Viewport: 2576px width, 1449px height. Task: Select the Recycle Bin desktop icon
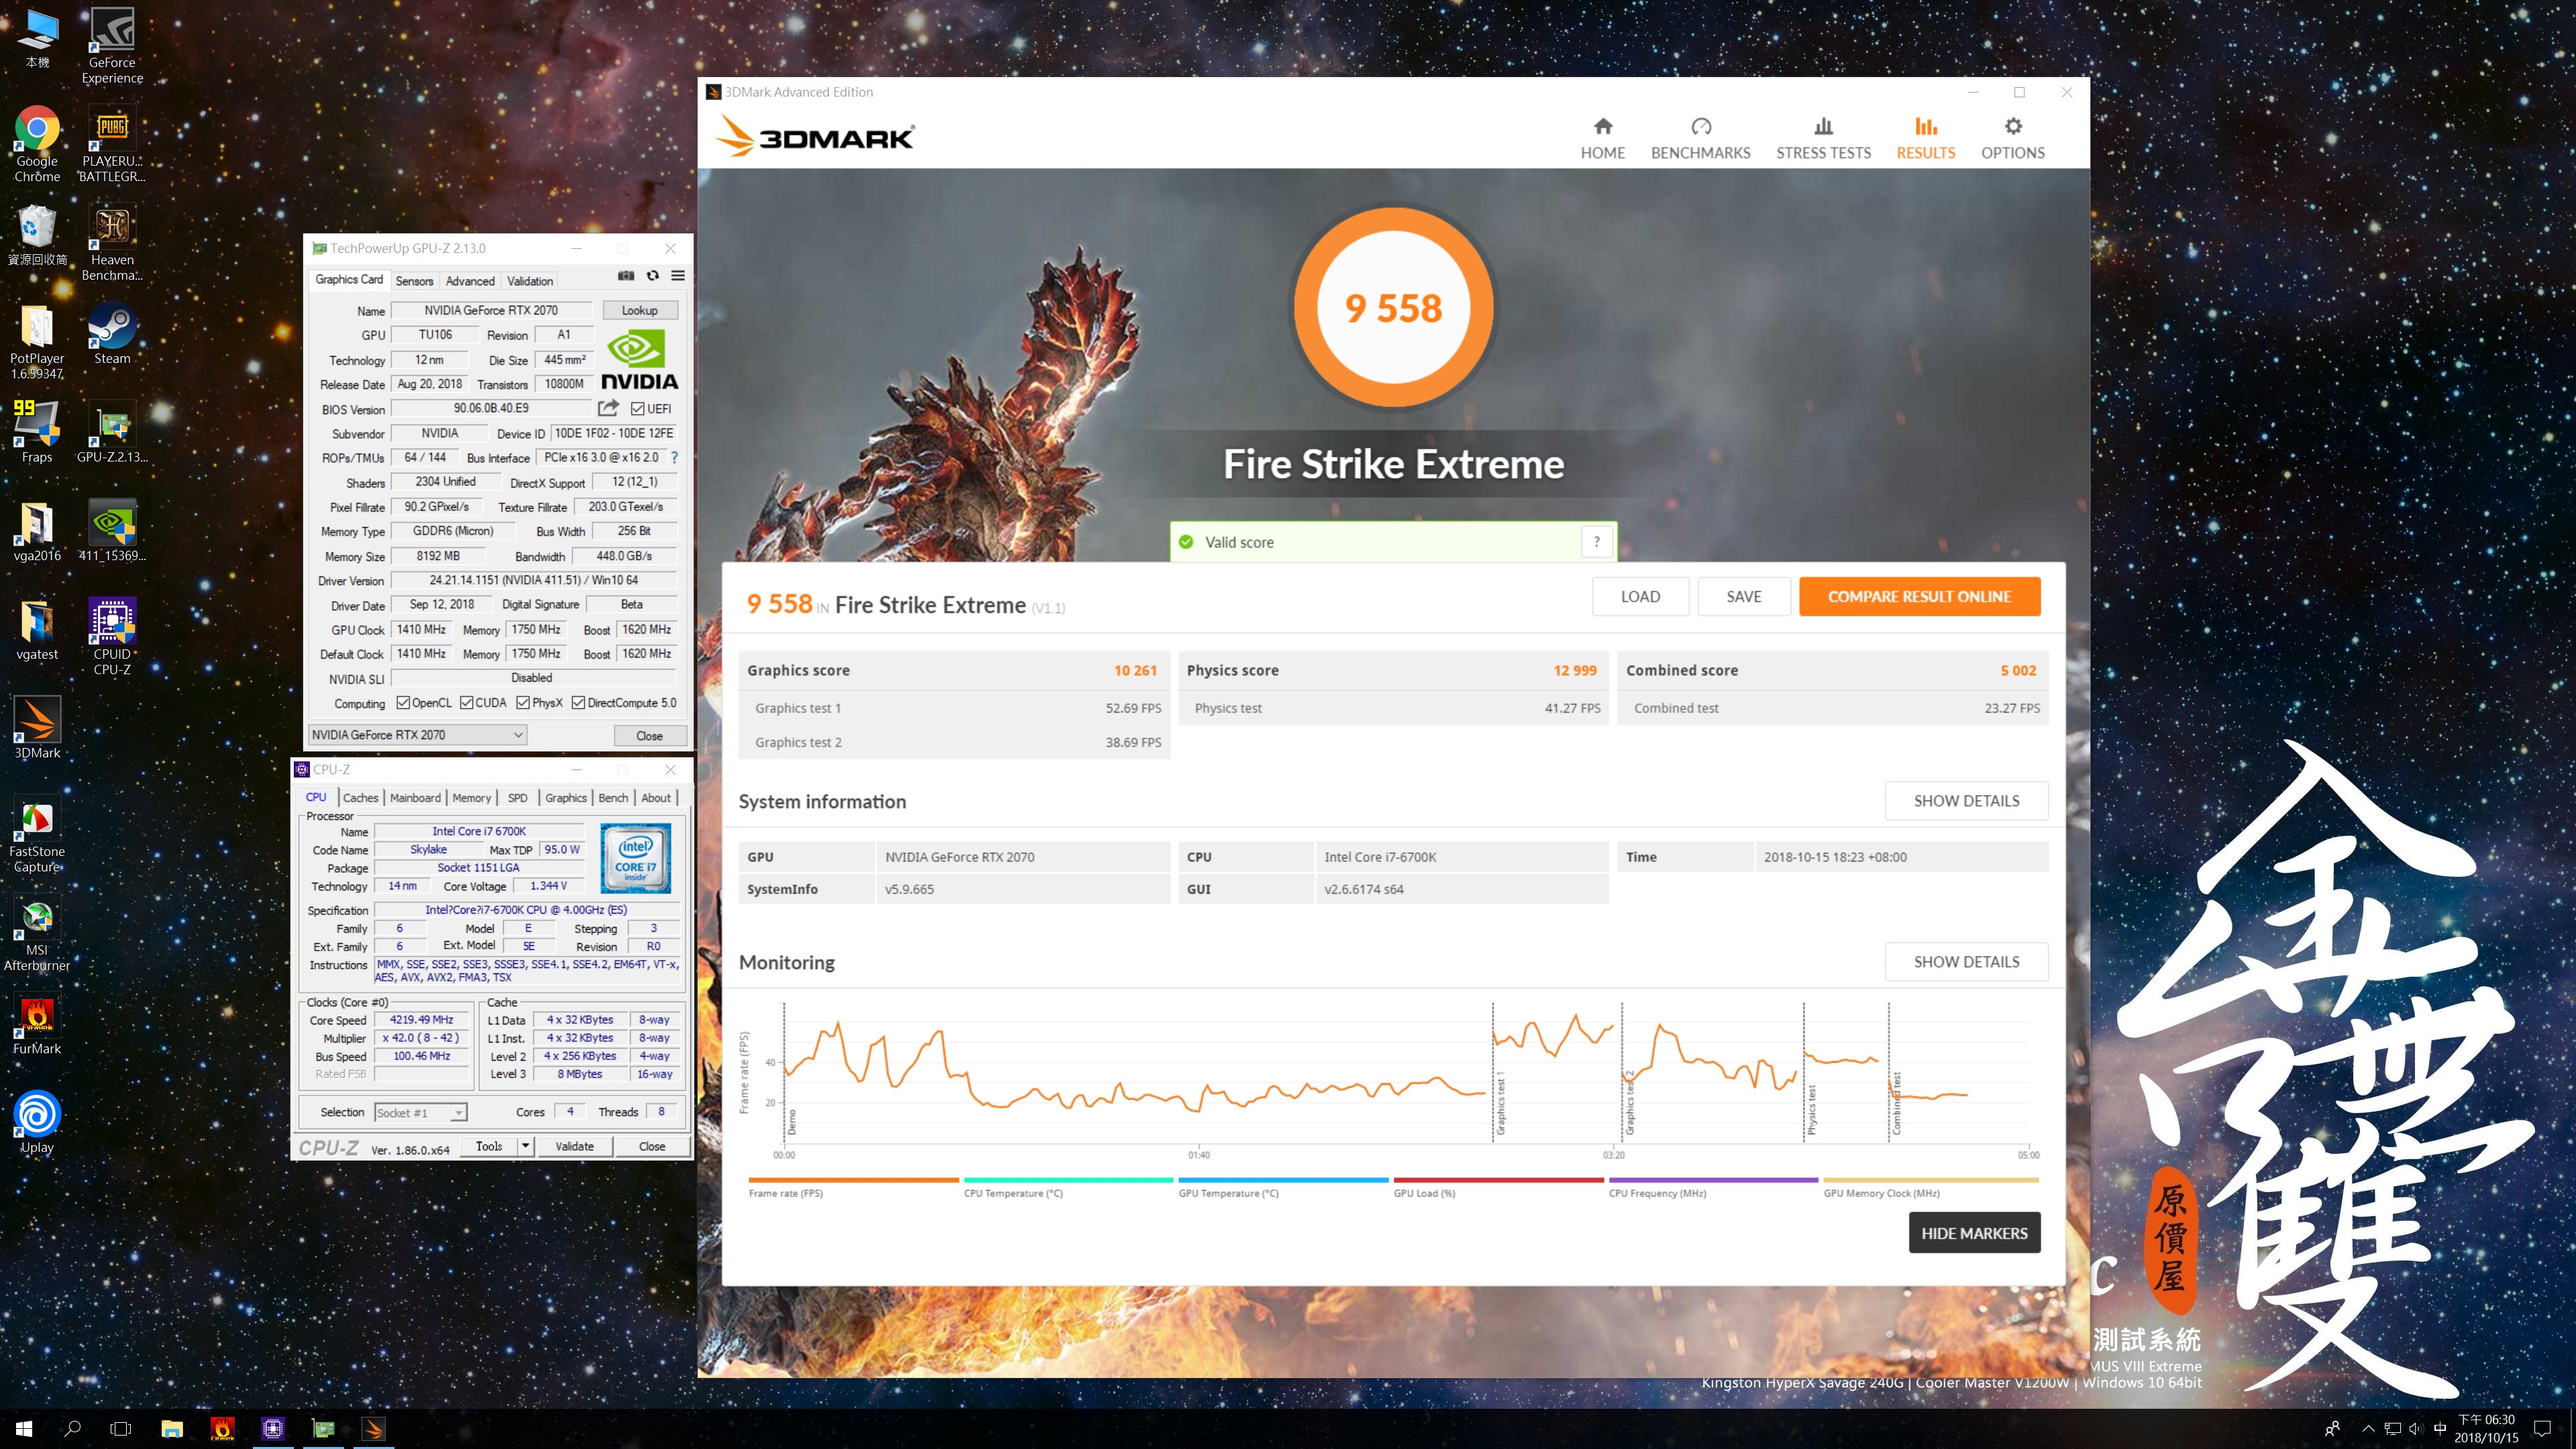[x=37, y=237]
